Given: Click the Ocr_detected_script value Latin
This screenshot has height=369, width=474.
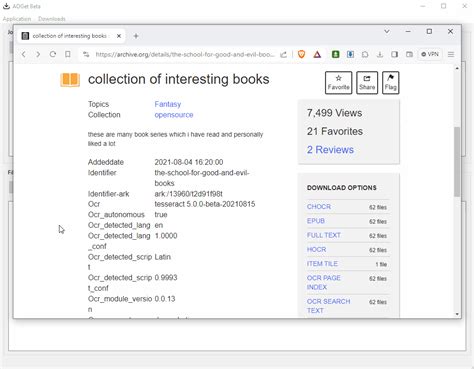Looking at the screenshot, I should [x=162, y=257].
